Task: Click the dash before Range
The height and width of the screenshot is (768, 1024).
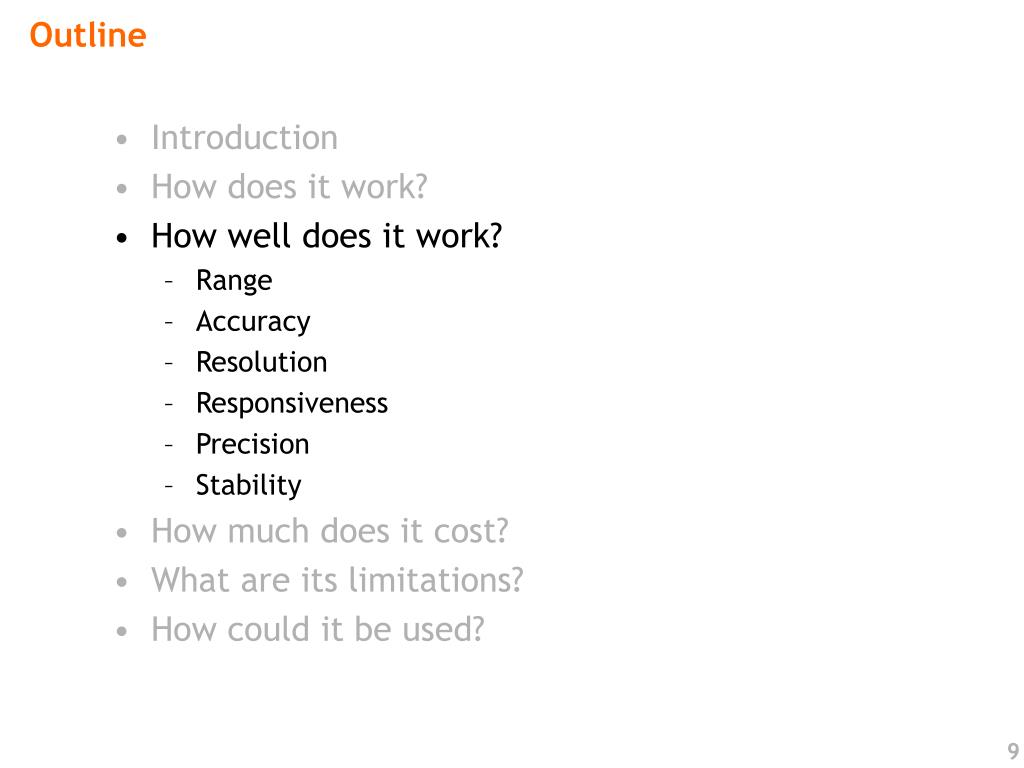Action: (x=169, y=282)
